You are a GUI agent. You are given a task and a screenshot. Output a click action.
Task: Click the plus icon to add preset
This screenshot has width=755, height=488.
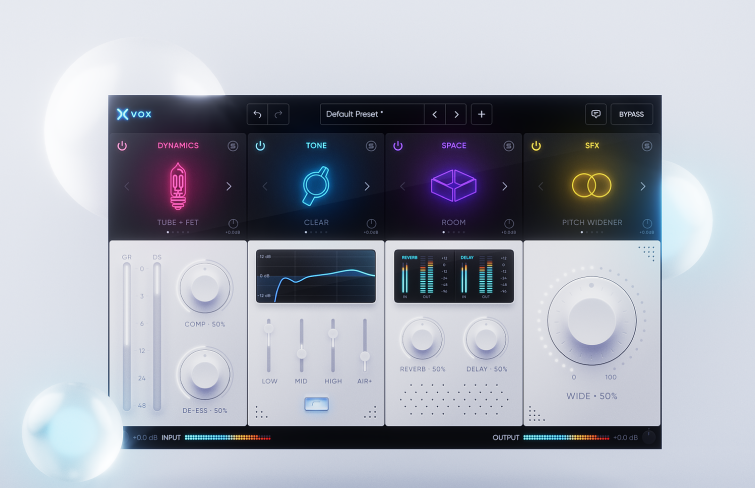click(x=481, y=114)
